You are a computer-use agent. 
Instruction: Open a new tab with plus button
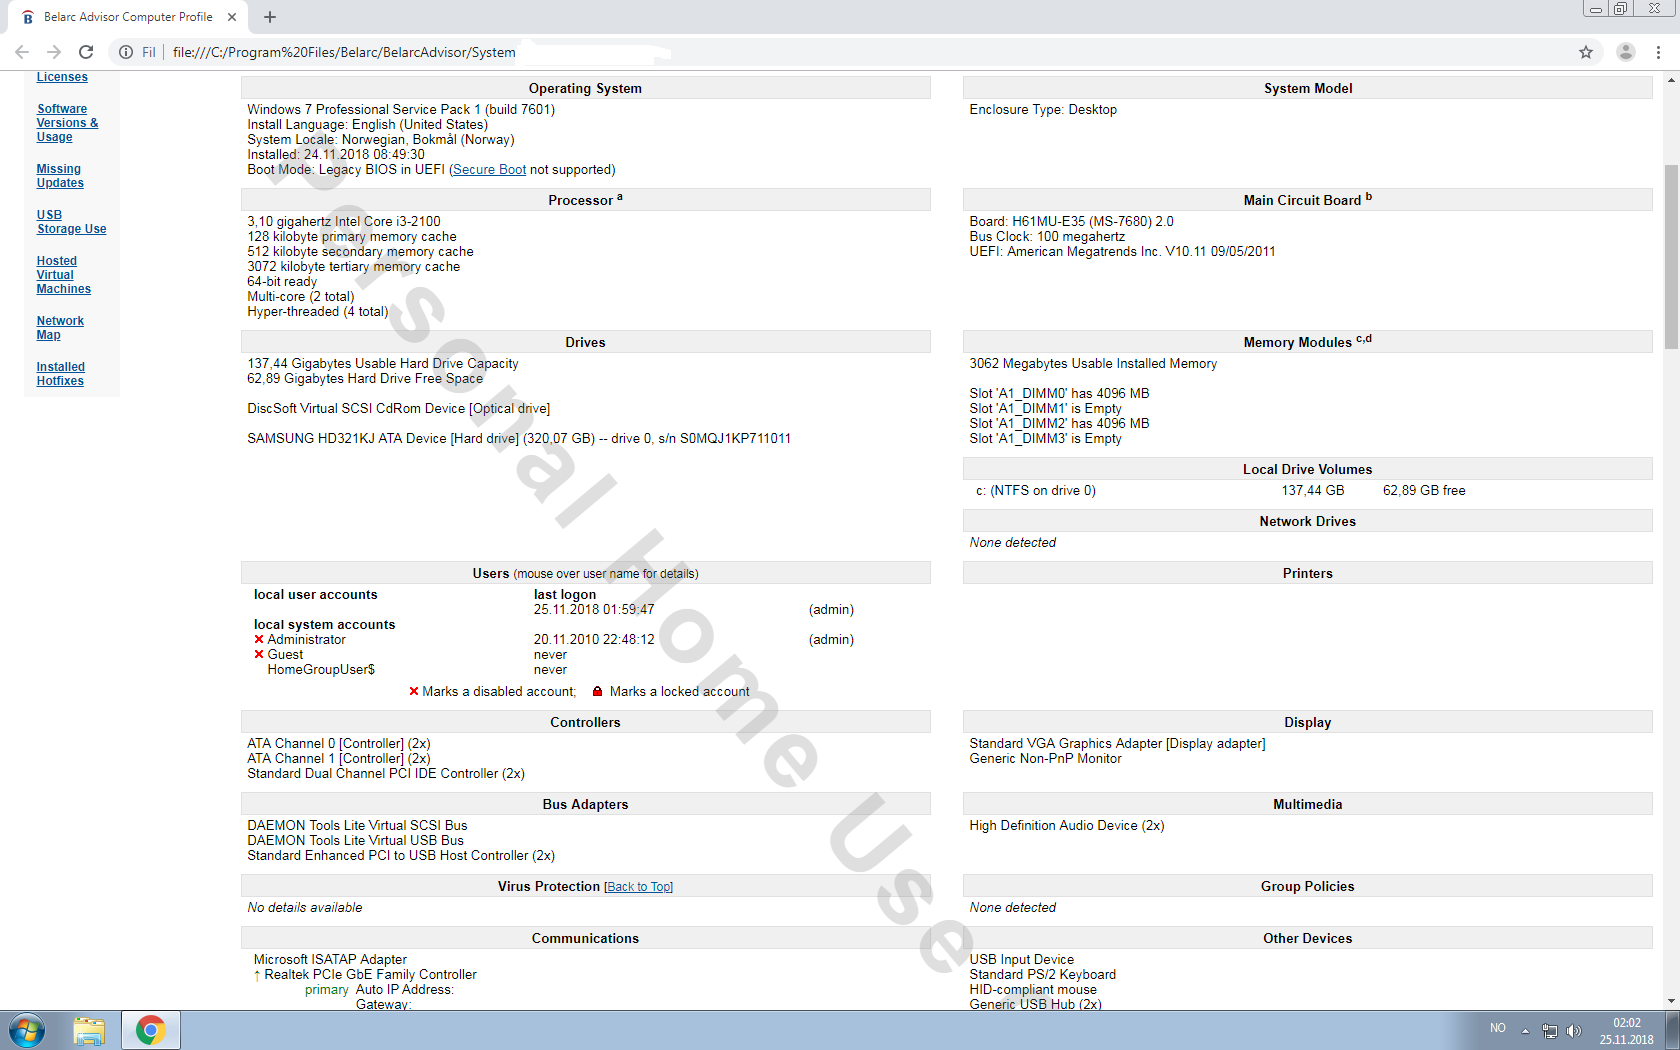pos(270,17)
